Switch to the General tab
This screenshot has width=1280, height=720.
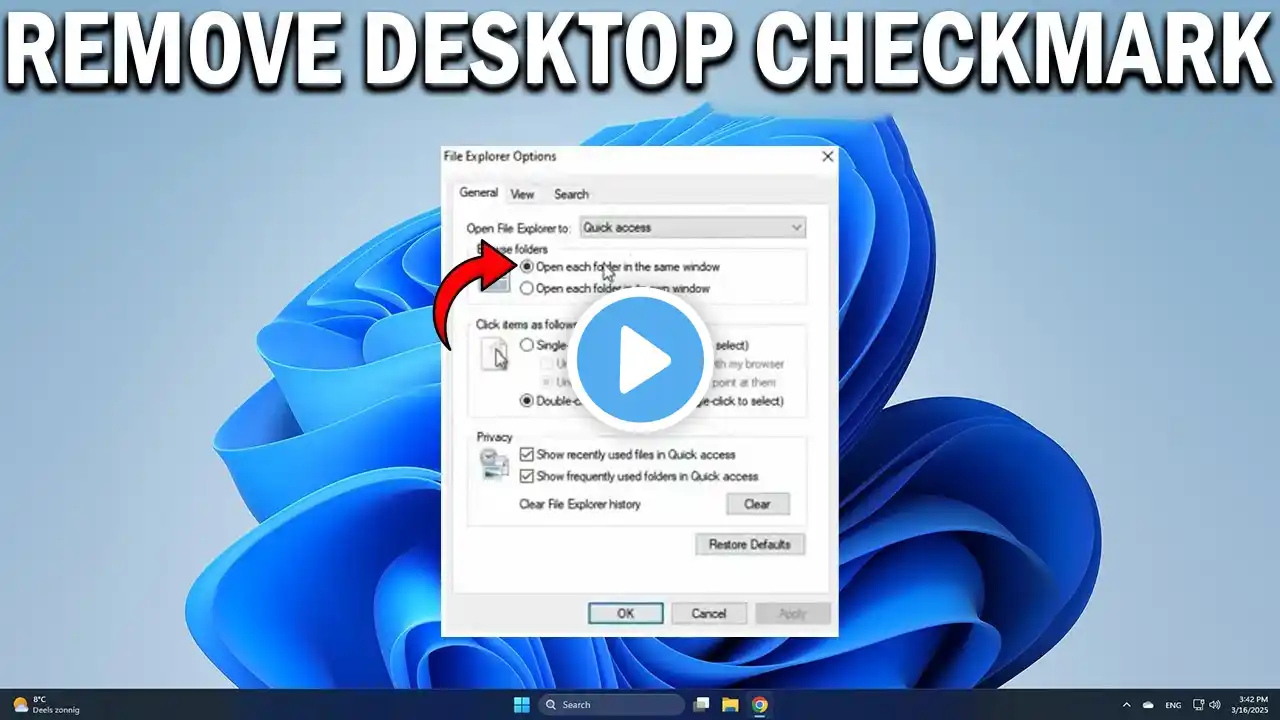[478, 193]
